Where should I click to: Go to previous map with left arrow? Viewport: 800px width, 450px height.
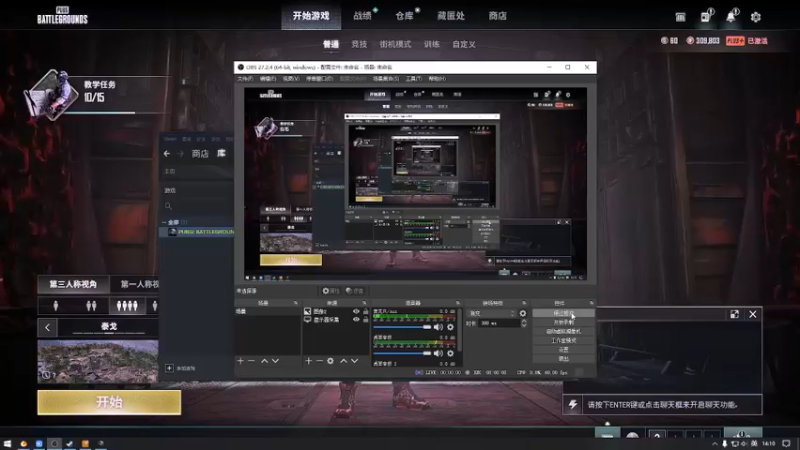tap(47, 328)
